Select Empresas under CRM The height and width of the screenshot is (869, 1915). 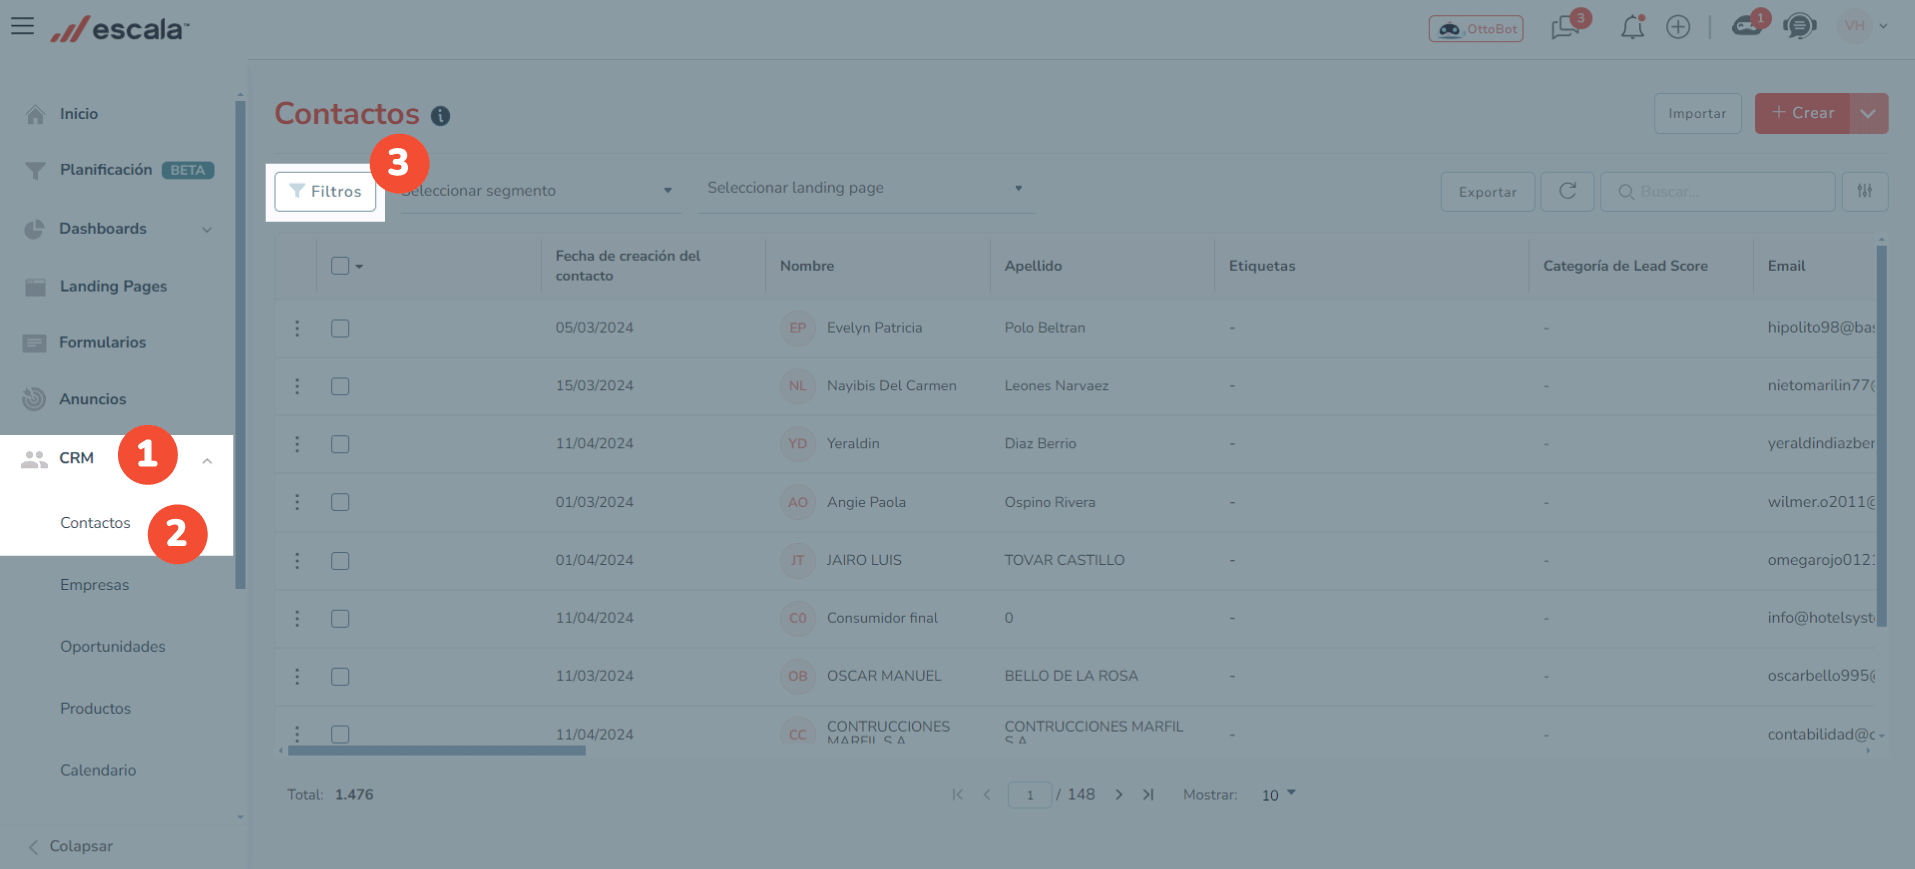pos(94,585)
